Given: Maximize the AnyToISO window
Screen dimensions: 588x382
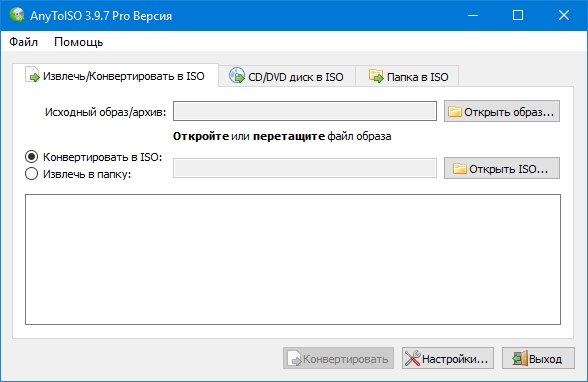Looking at the screenshot, I should 518,15.
